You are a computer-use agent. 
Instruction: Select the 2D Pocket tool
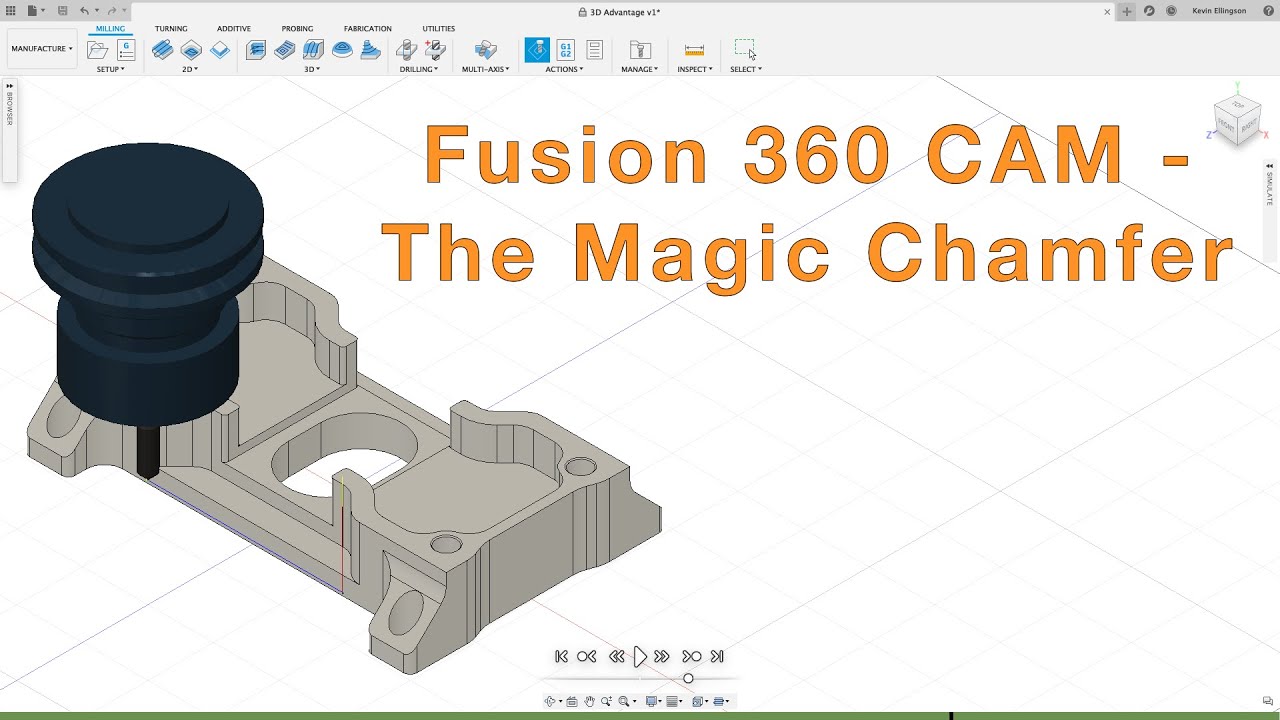click(191, 49)
